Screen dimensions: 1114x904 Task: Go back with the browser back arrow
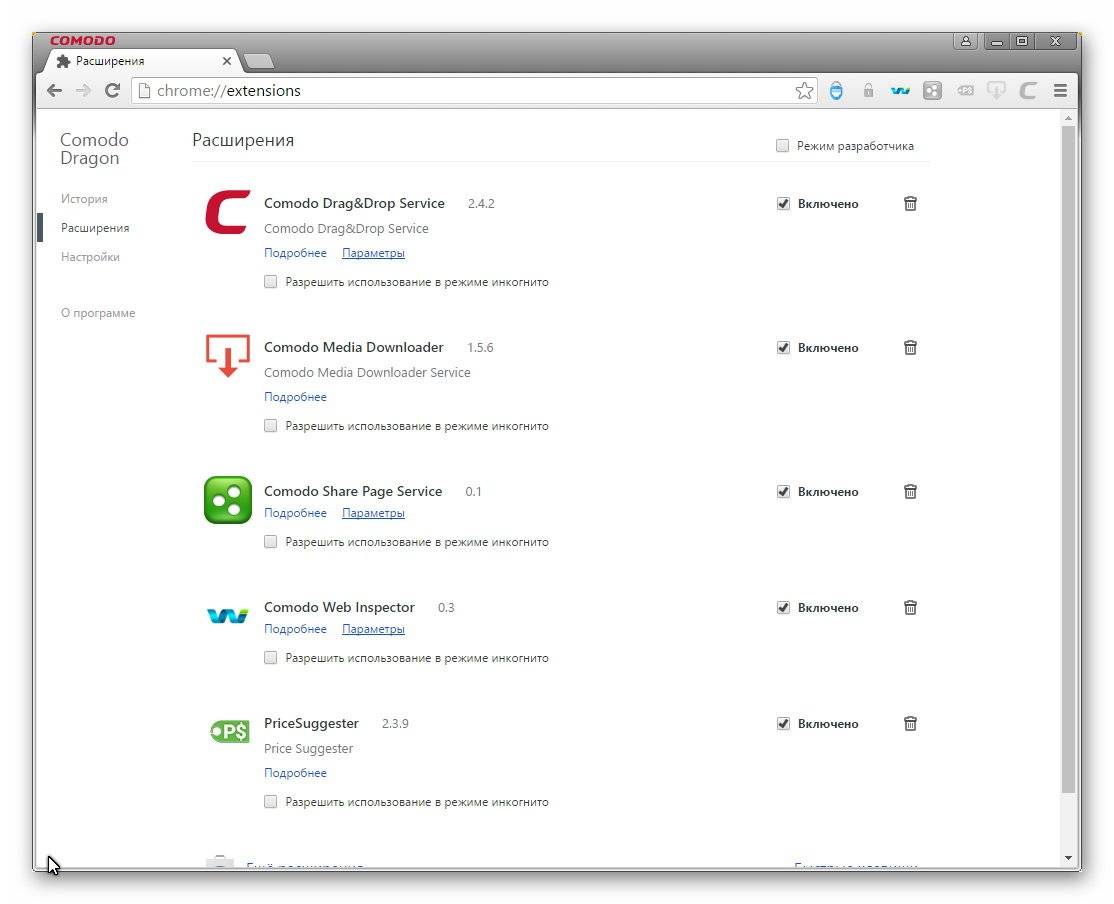(x=54, y=90)
